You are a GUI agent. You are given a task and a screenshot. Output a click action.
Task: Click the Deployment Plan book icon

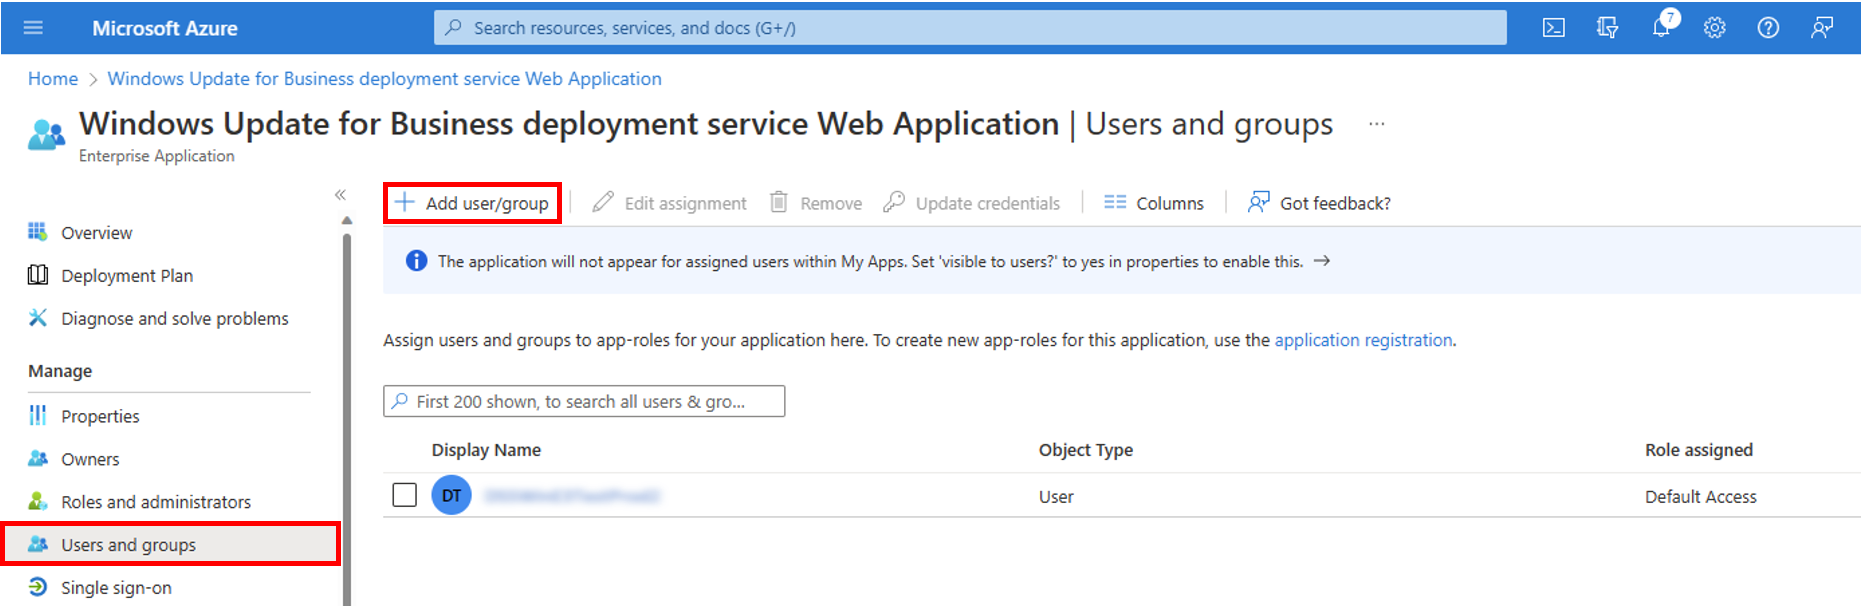pyautogui.click(x=38, y=275)
